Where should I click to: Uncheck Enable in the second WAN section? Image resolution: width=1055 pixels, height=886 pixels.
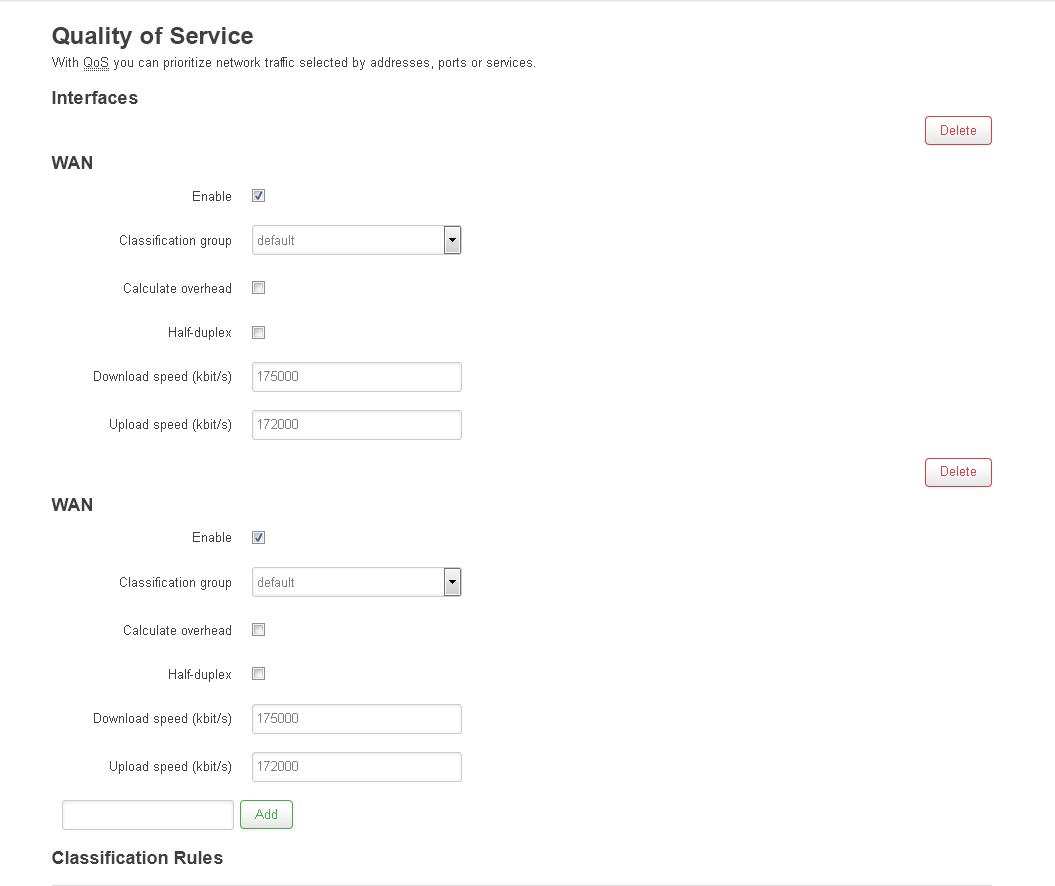[x=258, y=538]
